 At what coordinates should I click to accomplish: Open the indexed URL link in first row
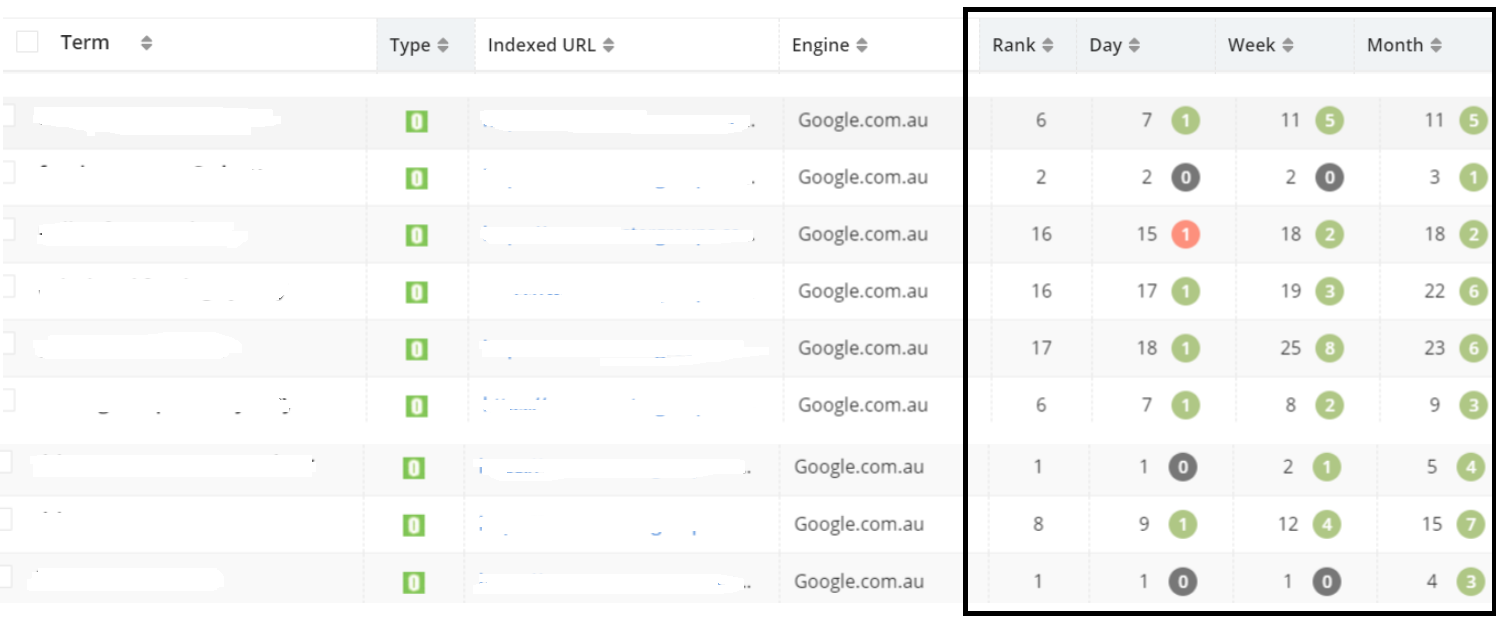click(616, 122)
